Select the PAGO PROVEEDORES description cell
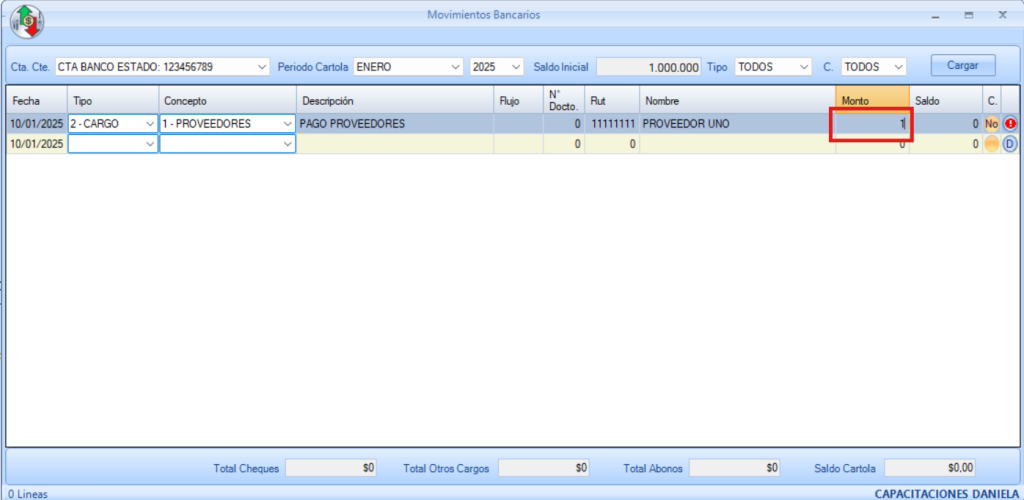The image size is (1024, 500). point(395,124)
